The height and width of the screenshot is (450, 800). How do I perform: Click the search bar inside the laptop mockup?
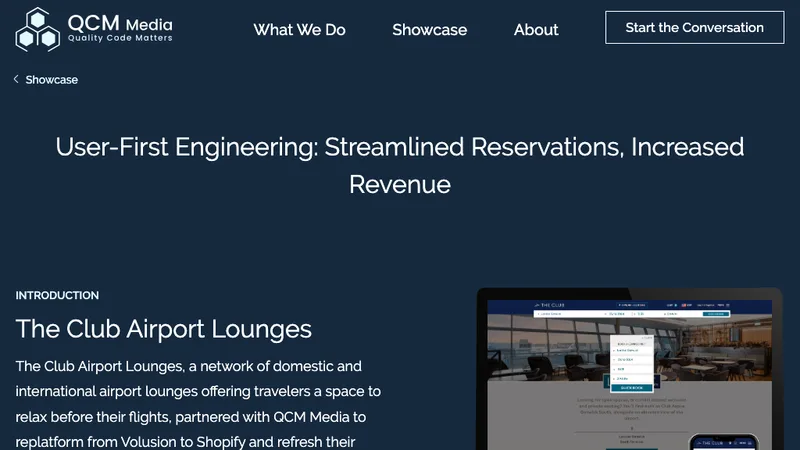pyautogui.click(x=632, y=314)
